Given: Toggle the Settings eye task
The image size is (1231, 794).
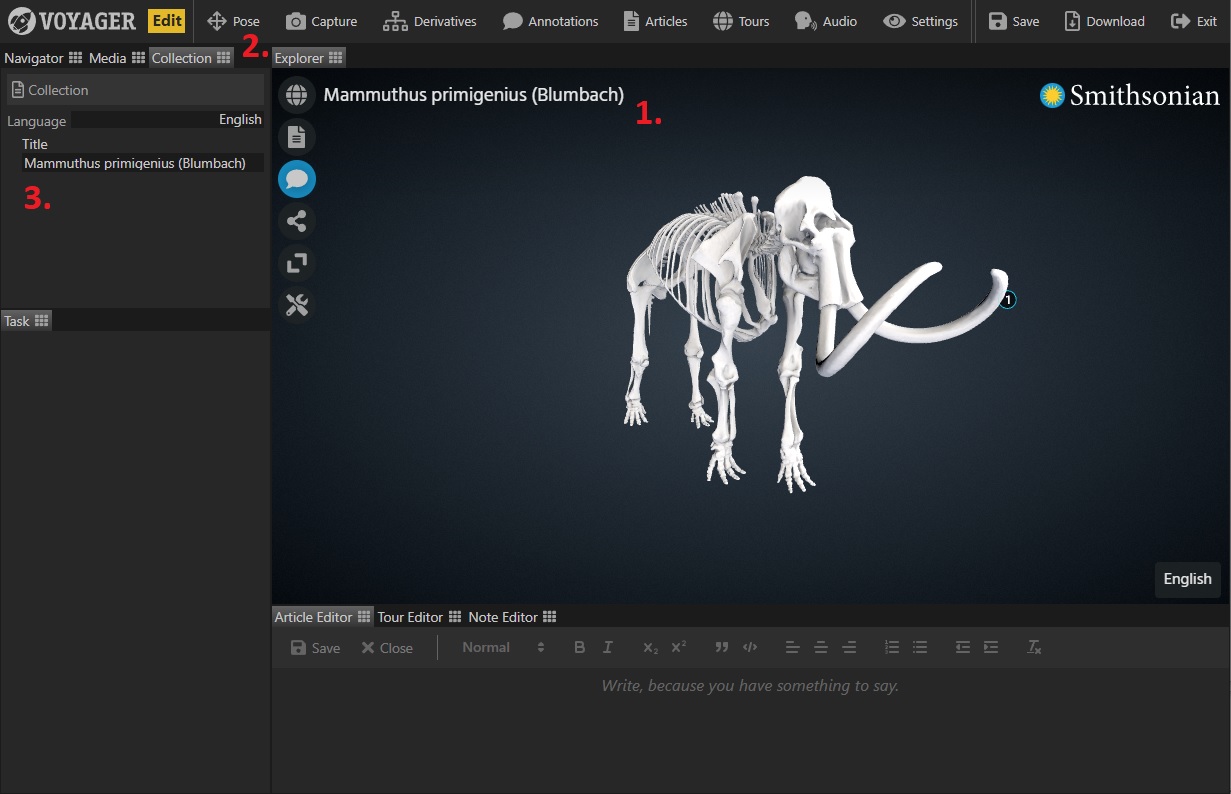Looking at the screenshot, I should tap(921, 21).
